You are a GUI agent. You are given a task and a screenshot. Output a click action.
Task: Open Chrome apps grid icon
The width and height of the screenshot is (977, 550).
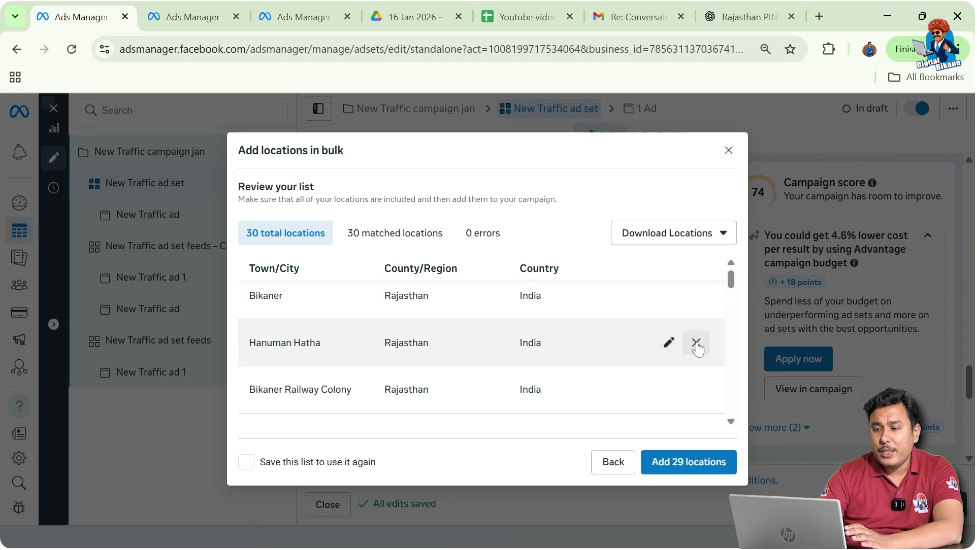pyautogui.click(x=16, y=77)
